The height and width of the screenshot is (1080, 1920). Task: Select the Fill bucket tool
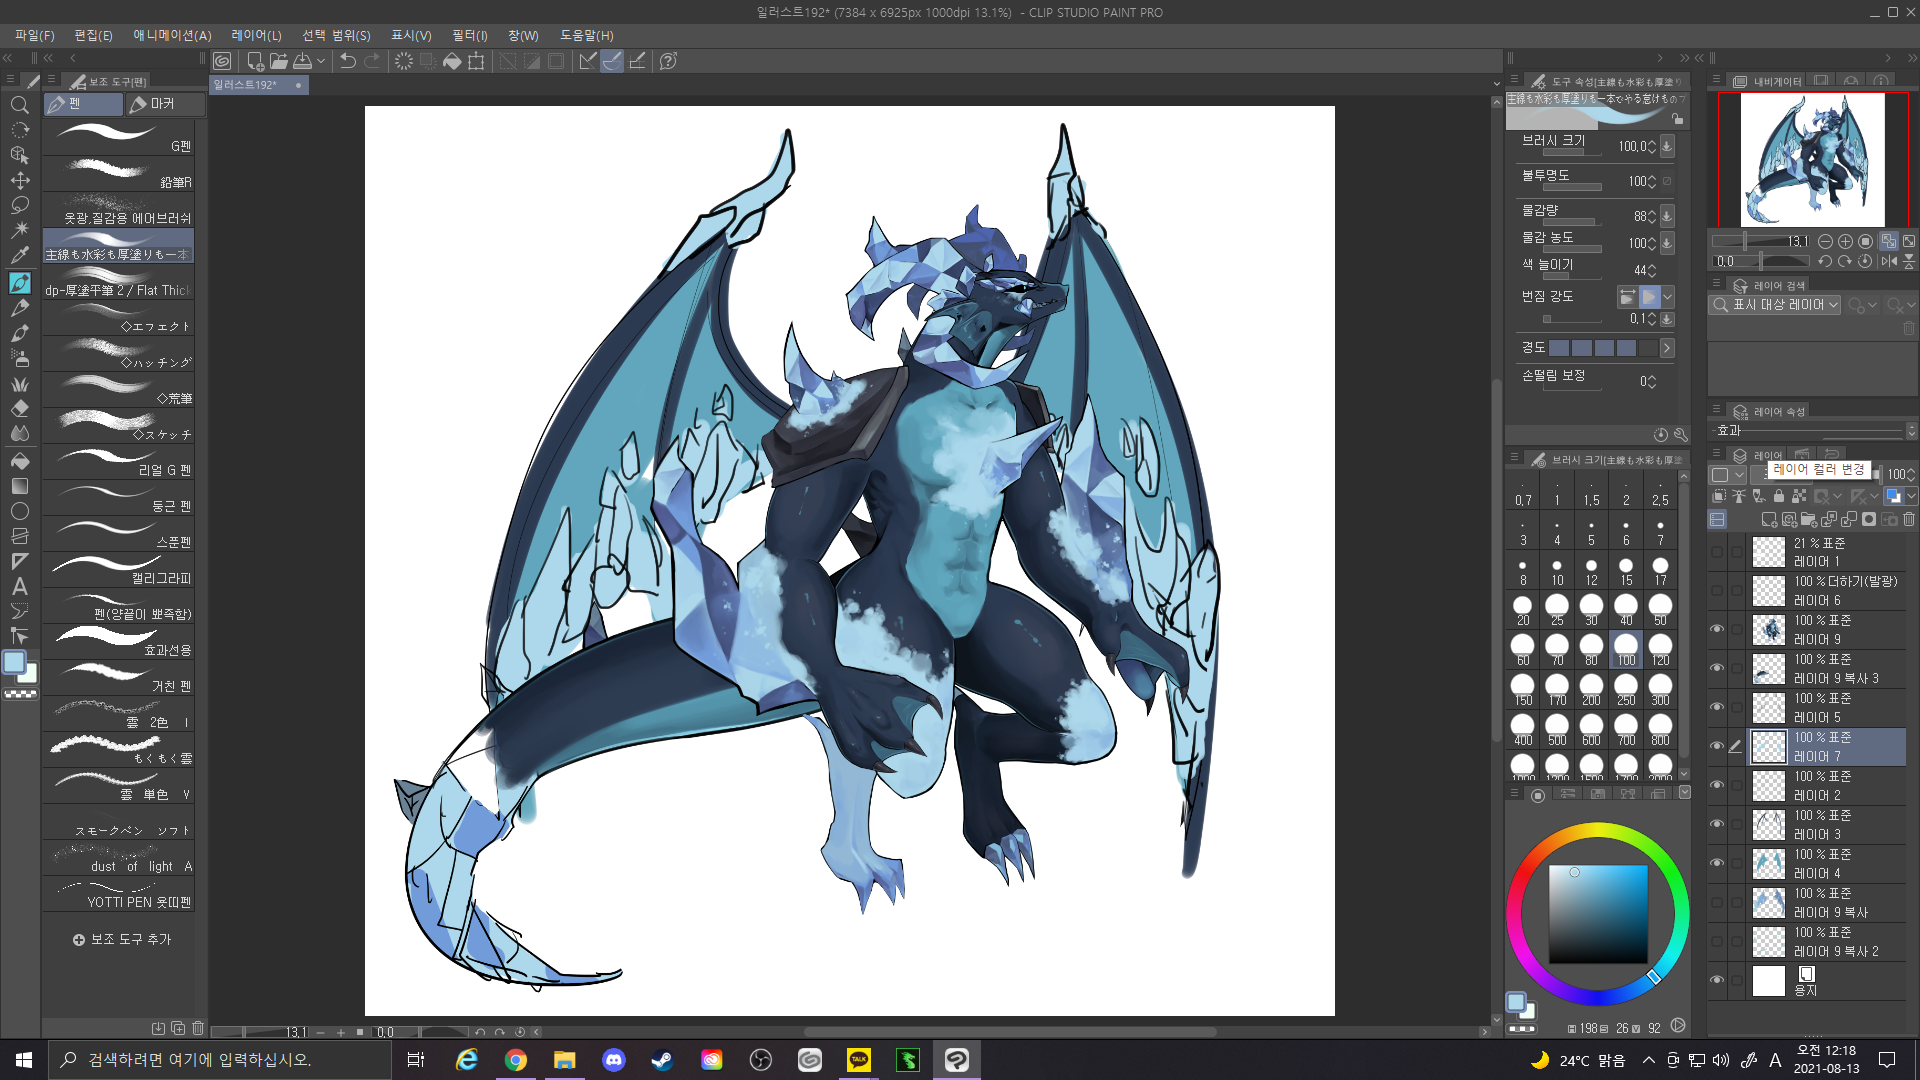point(19,460)
